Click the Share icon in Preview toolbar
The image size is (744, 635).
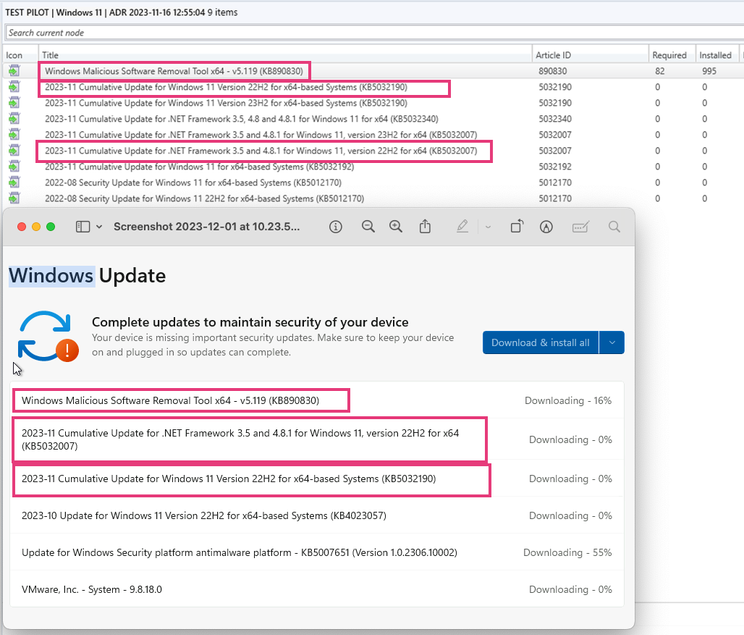pos(425,226)
